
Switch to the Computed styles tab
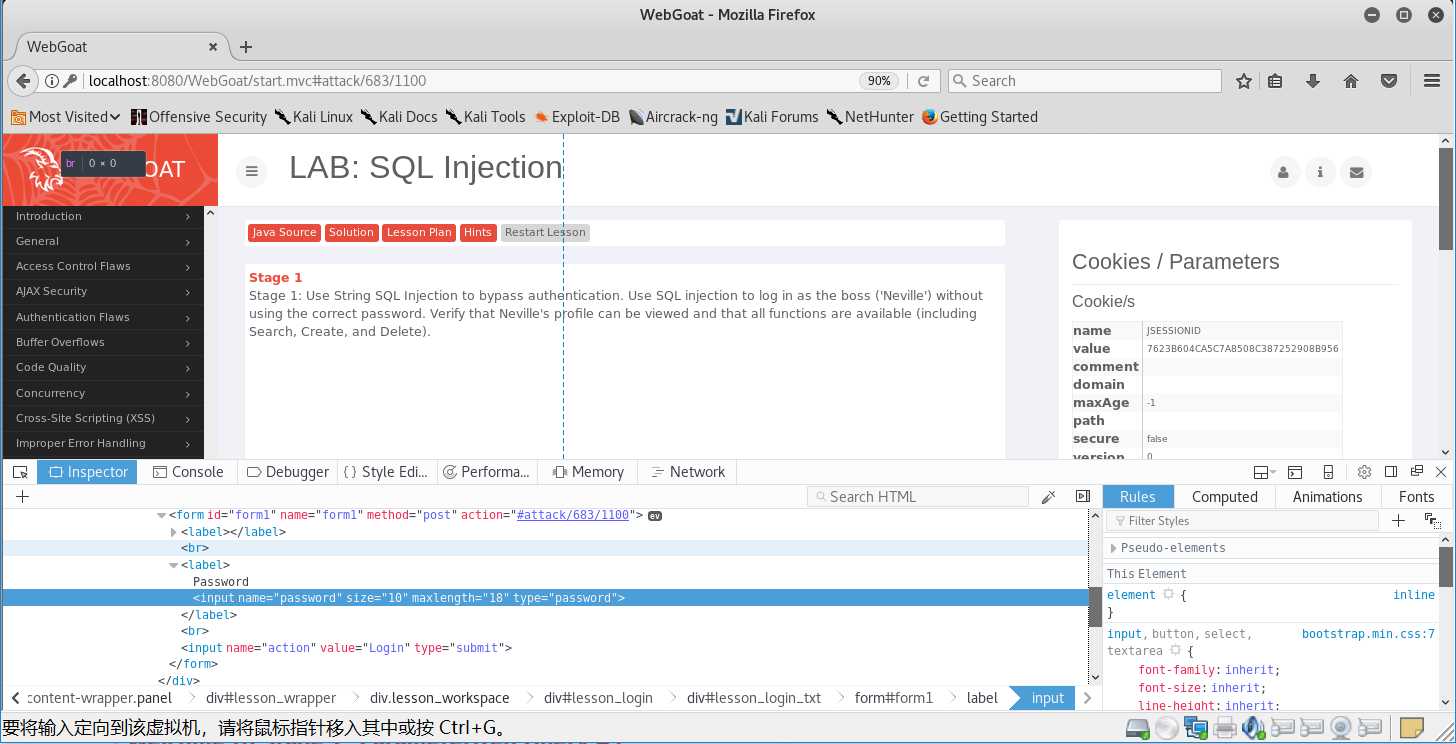(x=1224, y=497)
